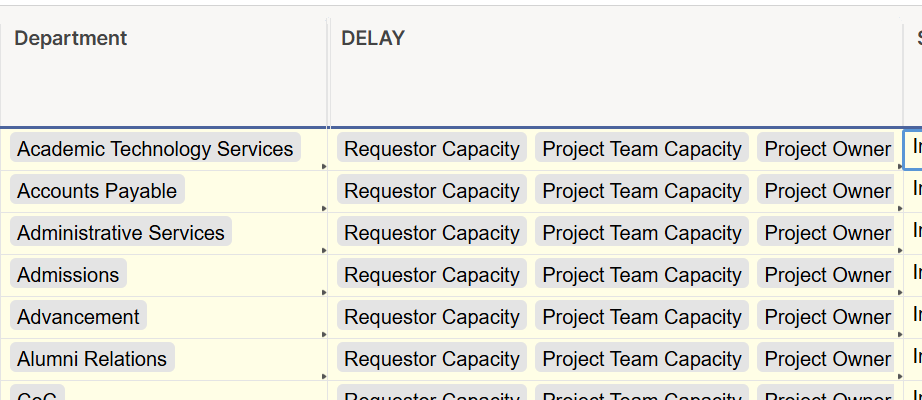Open DELAY dropdown arrow for Alumni Relations row

tap(897, 377)
